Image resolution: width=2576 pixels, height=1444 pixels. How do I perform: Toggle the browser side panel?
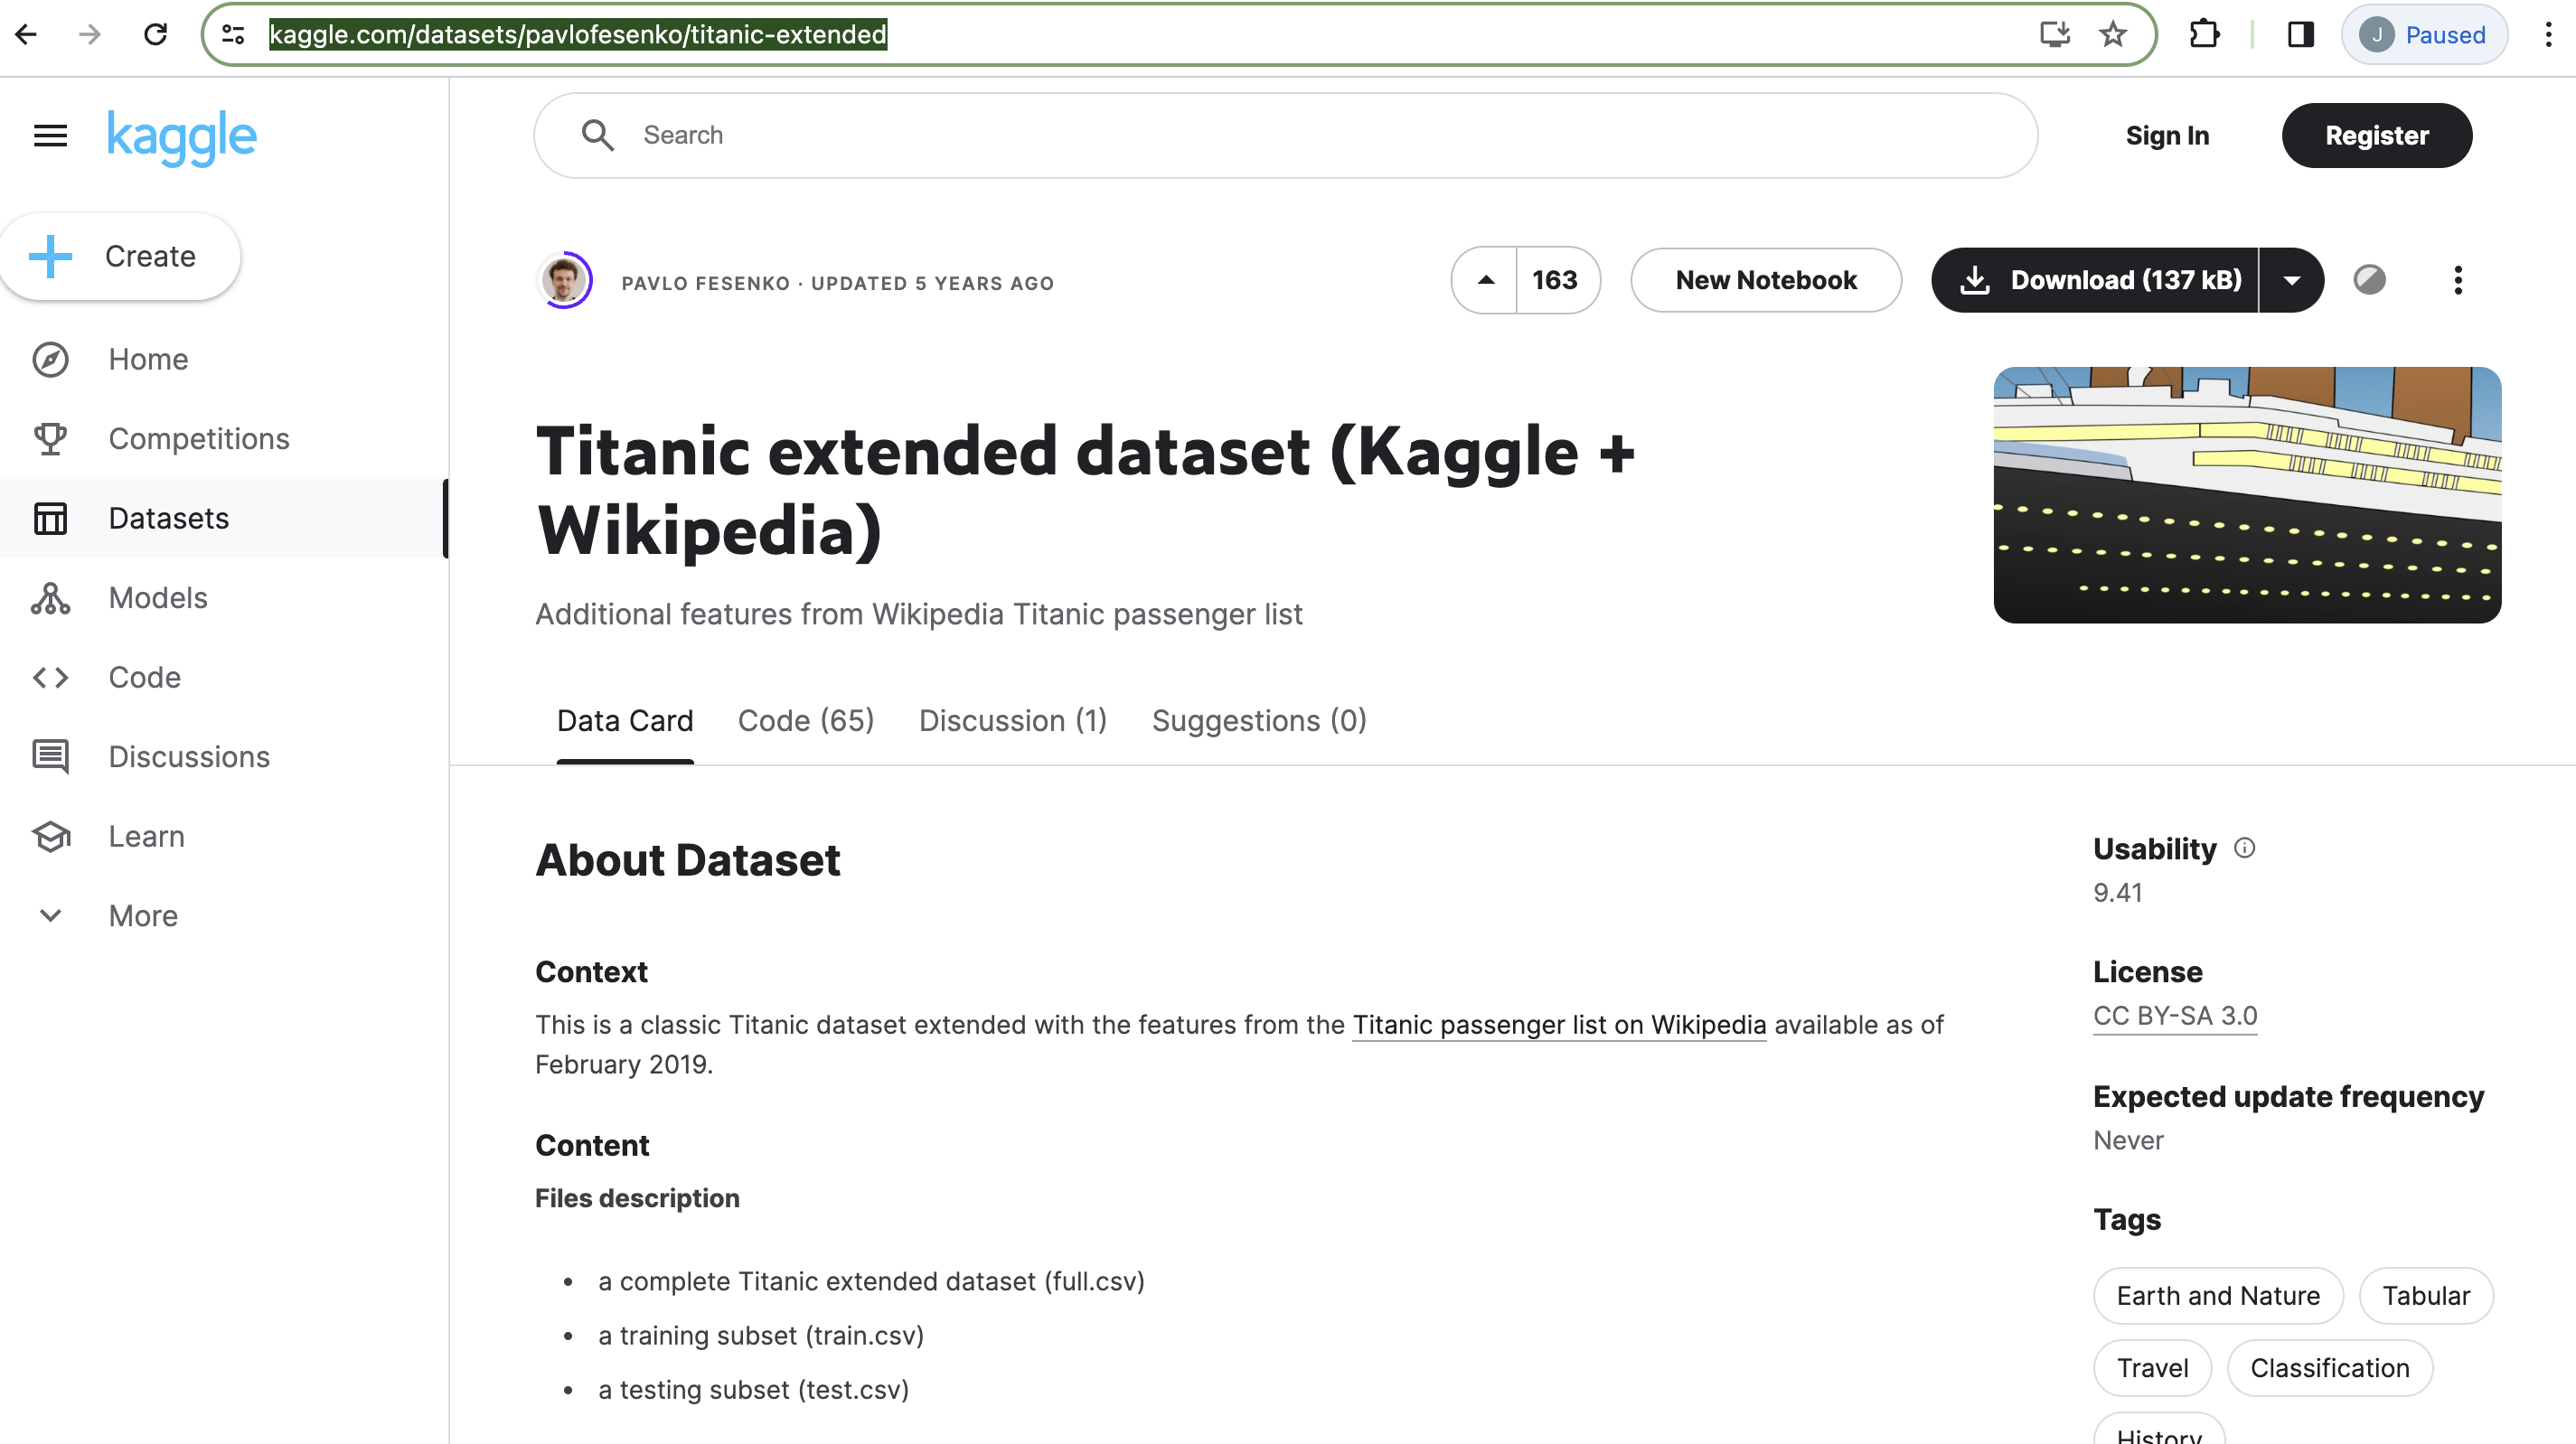pyautogui.click(x=2301, y=35)
